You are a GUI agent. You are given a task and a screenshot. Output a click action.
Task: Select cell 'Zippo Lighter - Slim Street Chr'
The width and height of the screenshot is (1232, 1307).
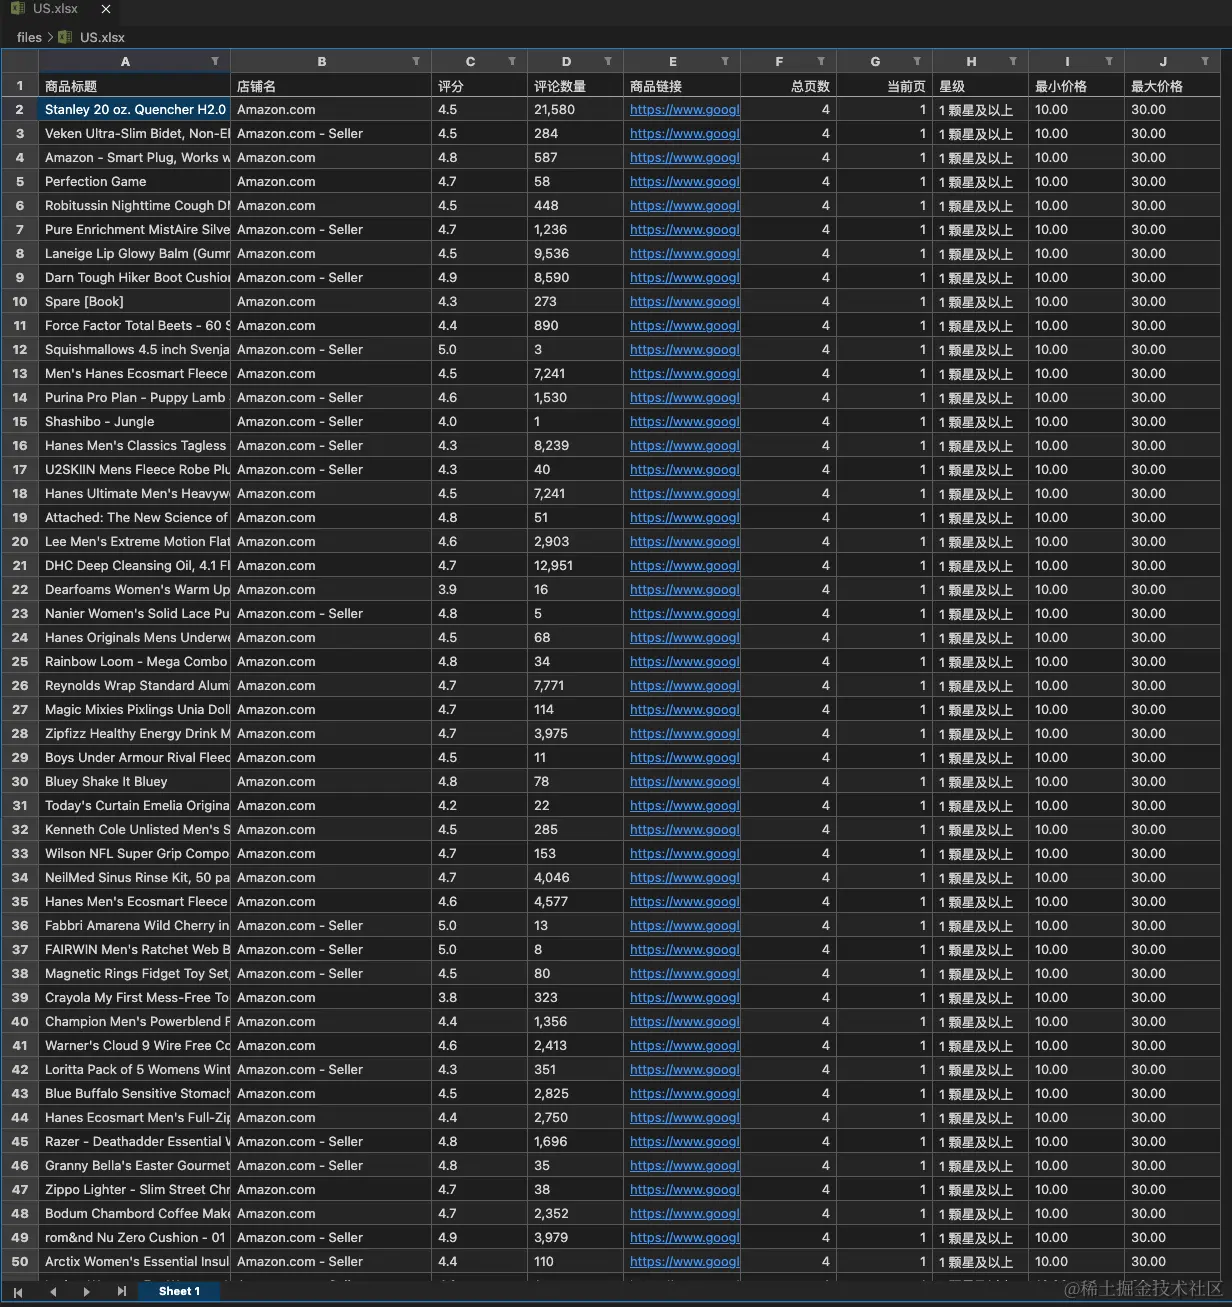tap(135, 1190)
